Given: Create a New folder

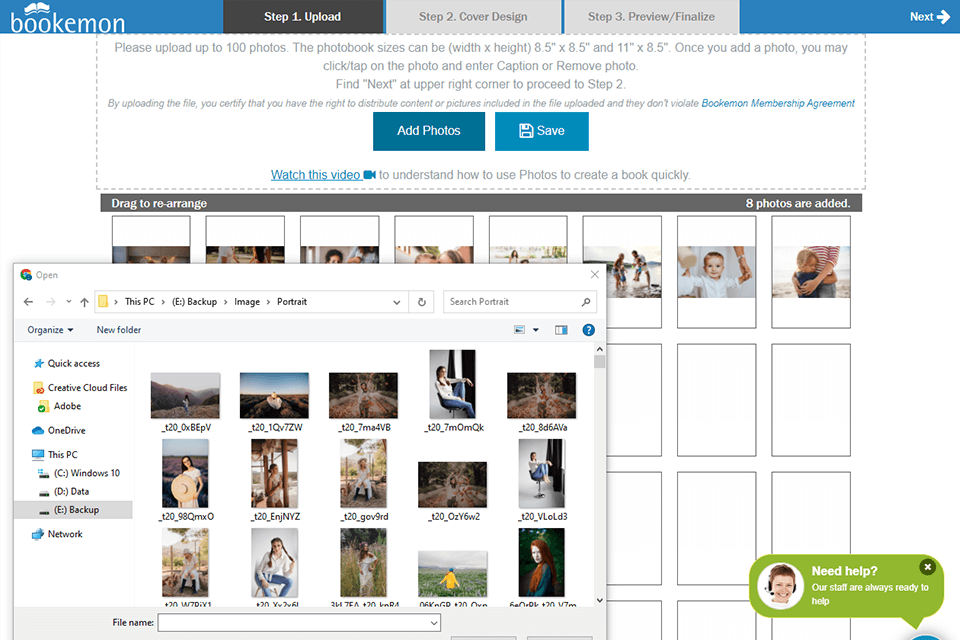Looking at the screenshot, I should click(119, 330).
